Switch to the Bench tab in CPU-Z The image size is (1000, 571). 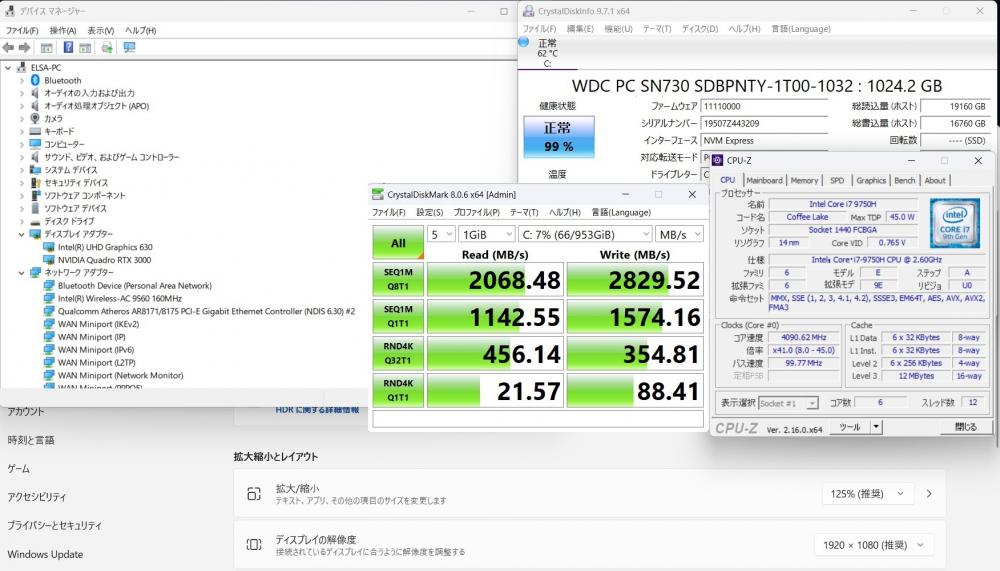click(904, 181)
